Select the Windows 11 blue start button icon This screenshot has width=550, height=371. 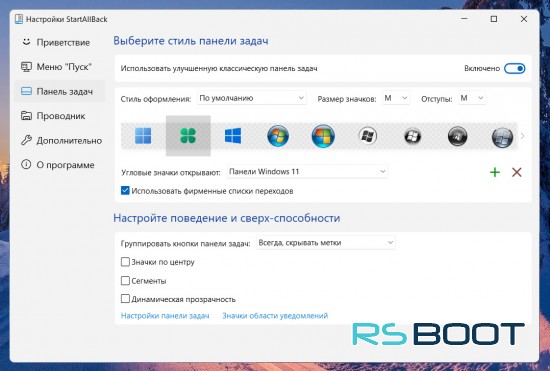(143, 136)
